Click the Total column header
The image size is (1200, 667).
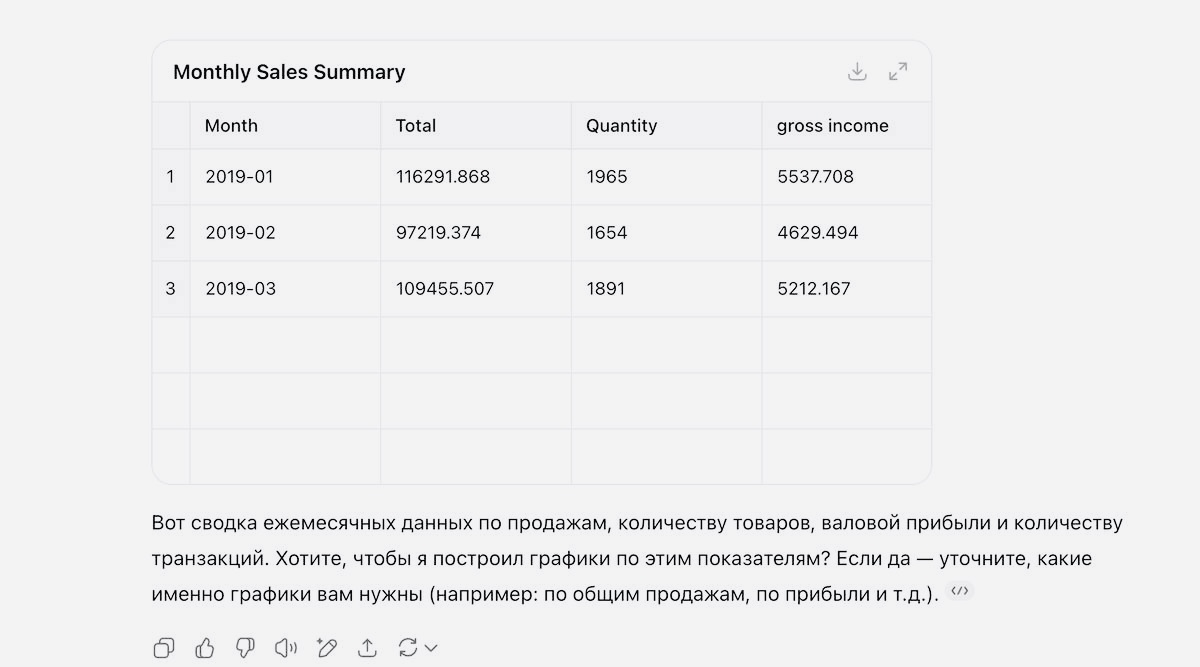coord(415,126)
